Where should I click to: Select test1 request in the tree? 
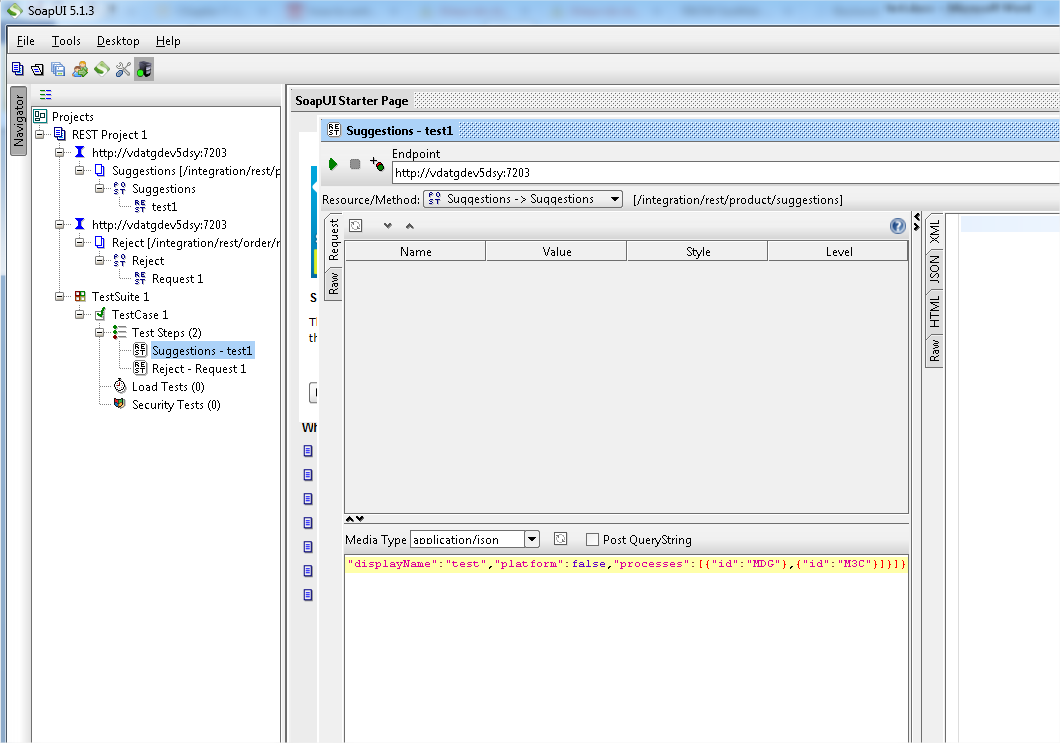tap(164, 206)
